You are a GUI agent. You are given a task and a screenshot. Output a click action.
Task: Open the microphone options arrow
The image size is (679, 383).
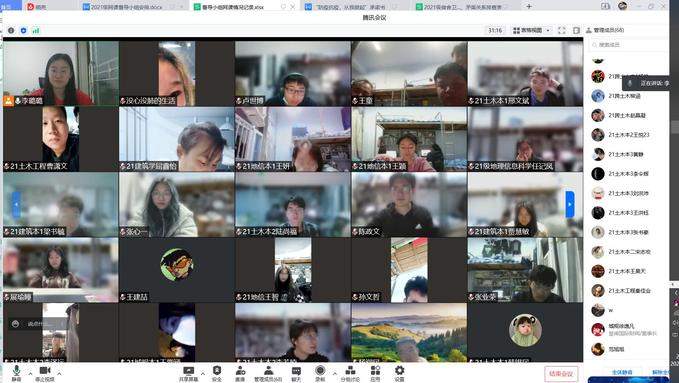[x=30, y=373]
